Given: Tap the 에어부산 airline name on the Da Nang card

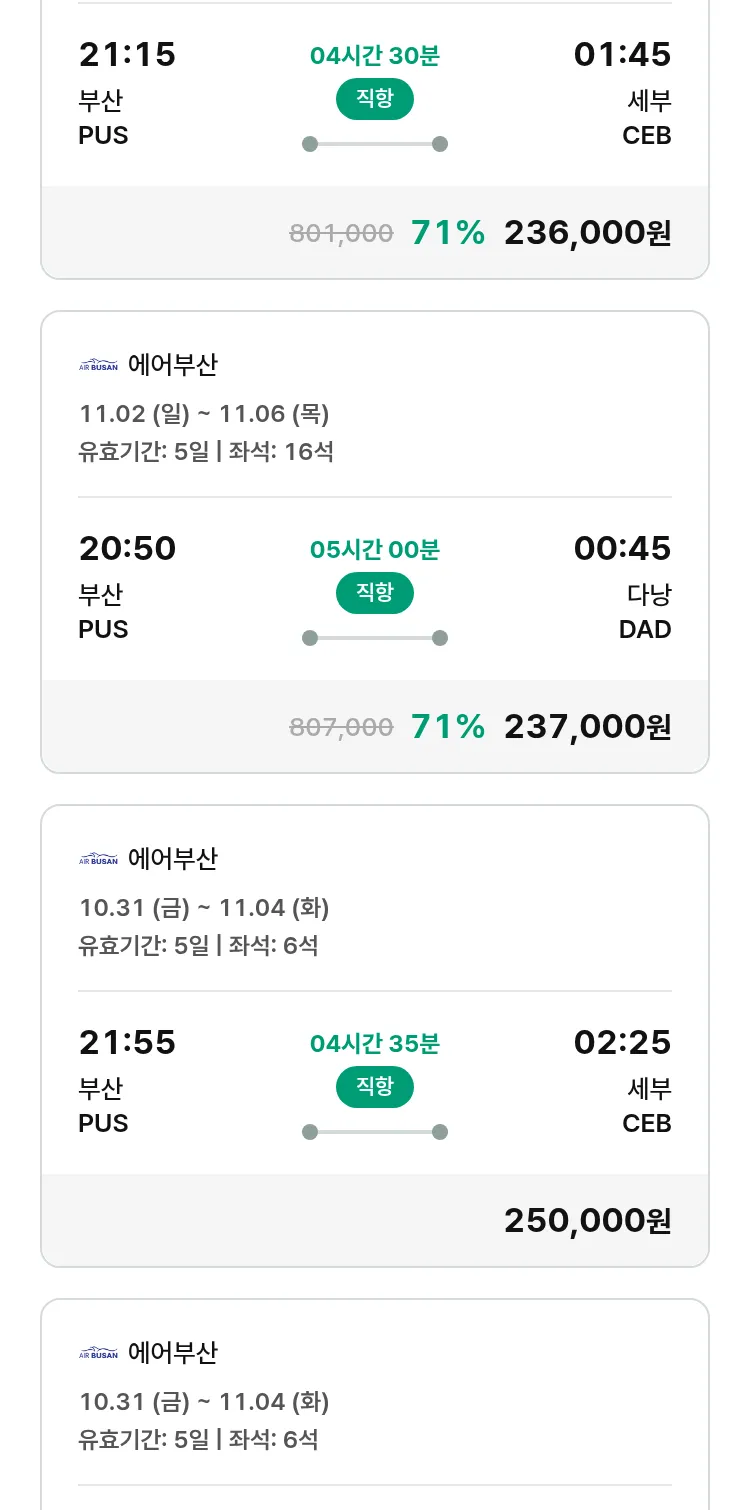Looking at the screenshot, I should tap(172, 365).
